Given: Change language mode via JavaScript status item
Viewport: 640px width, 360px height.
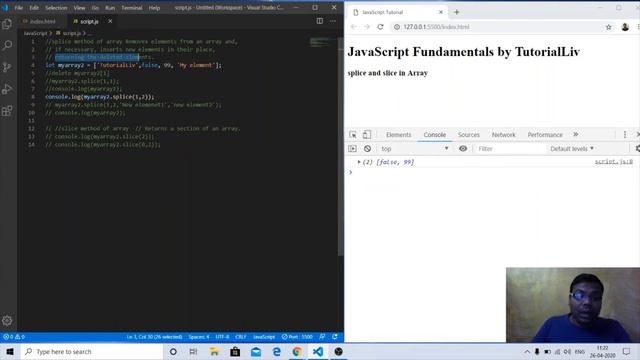Looking at the screenshot, I should pos(264,337).
